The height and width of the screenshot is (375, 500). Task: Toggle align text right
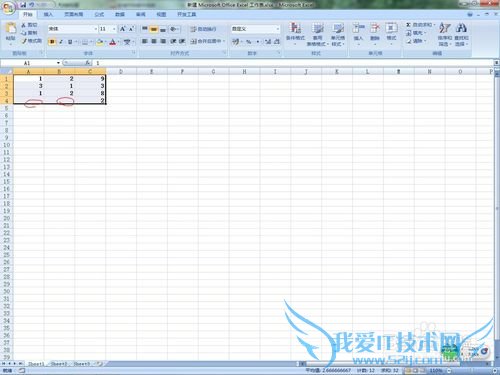163,41
